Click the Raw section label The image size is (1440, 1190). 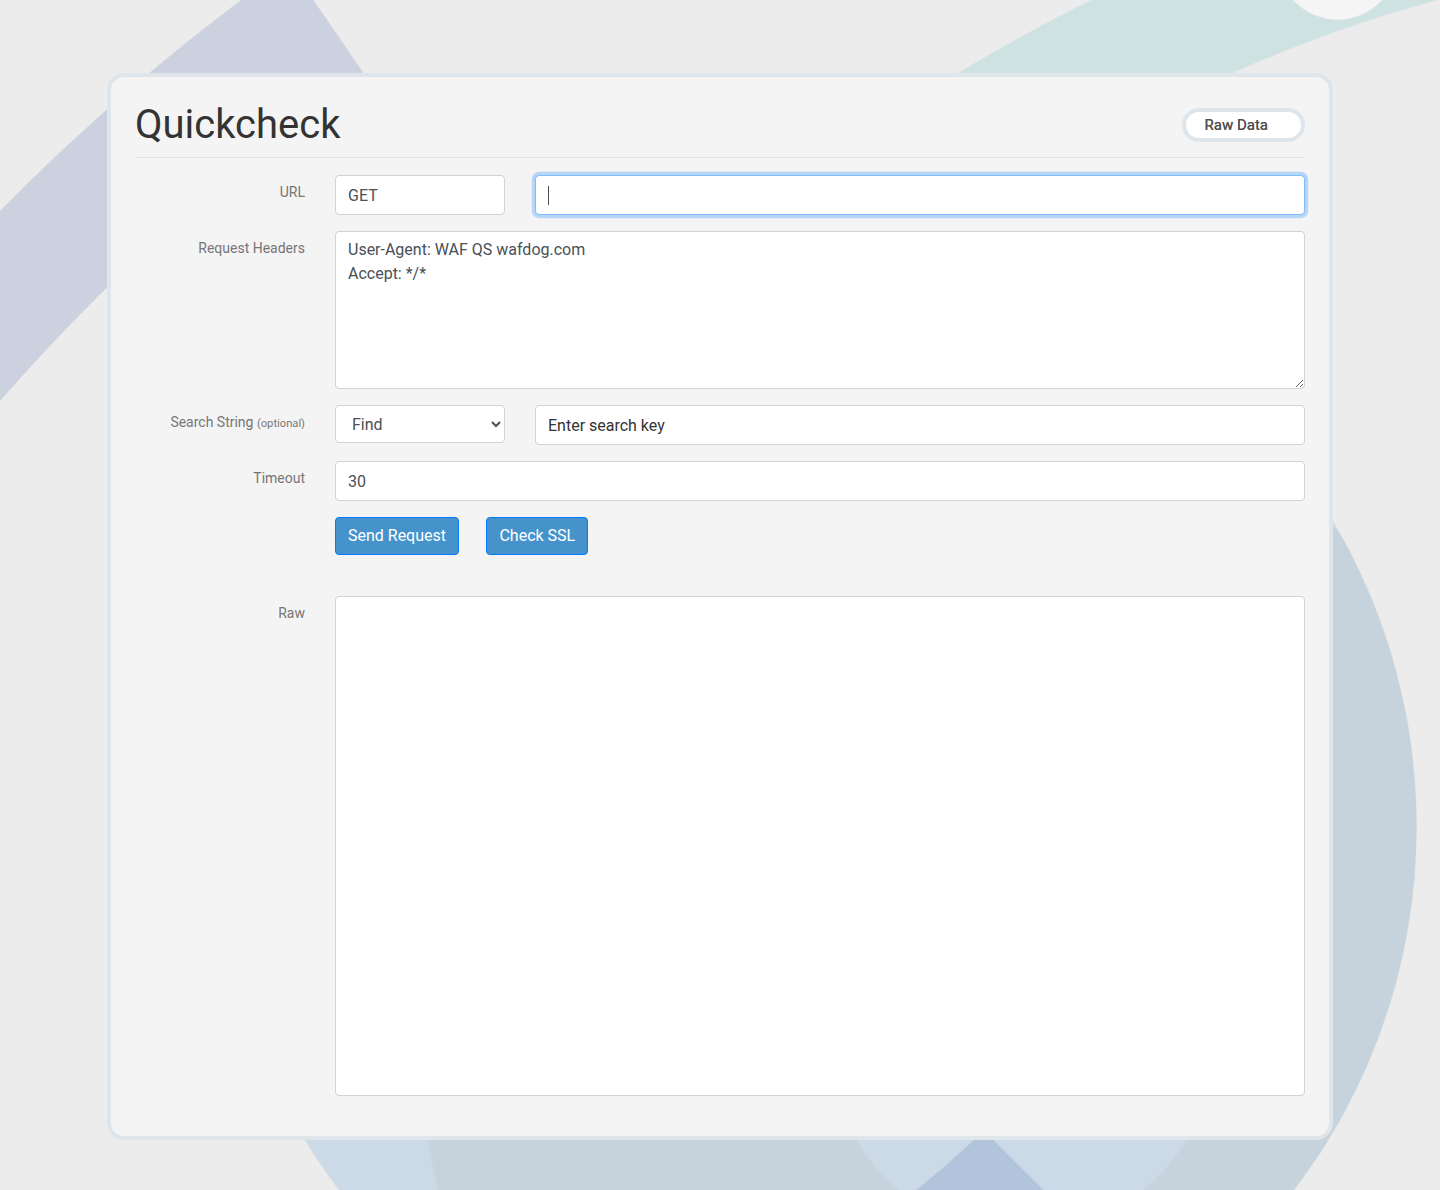291,613
